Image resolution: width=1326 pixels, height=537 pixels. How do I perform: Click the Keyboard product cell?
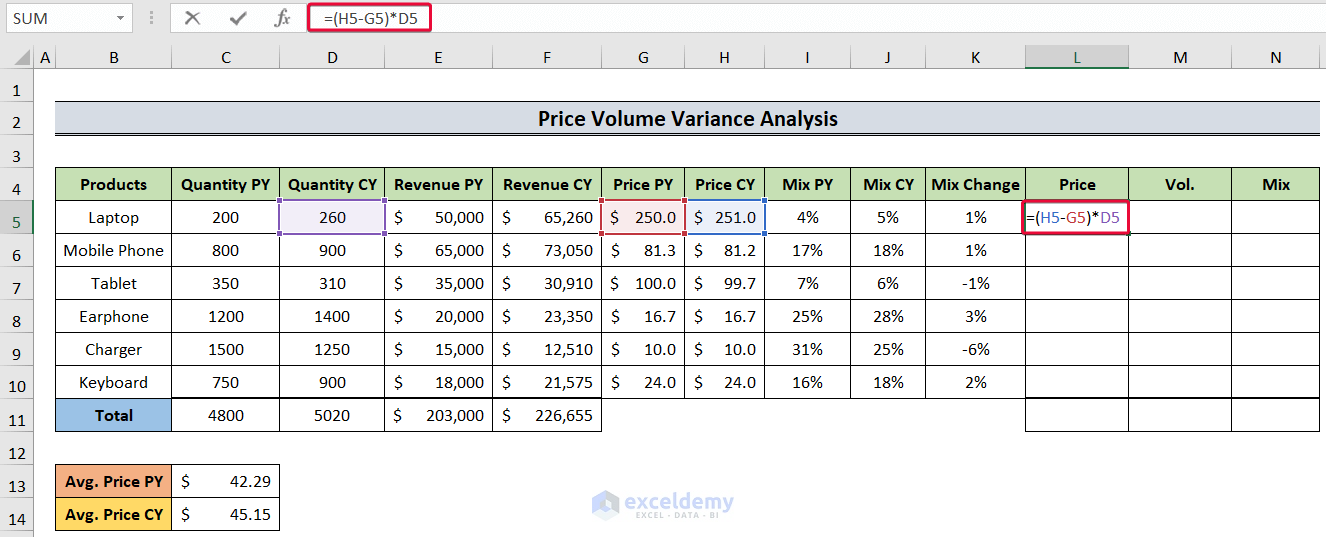(114, 382)
